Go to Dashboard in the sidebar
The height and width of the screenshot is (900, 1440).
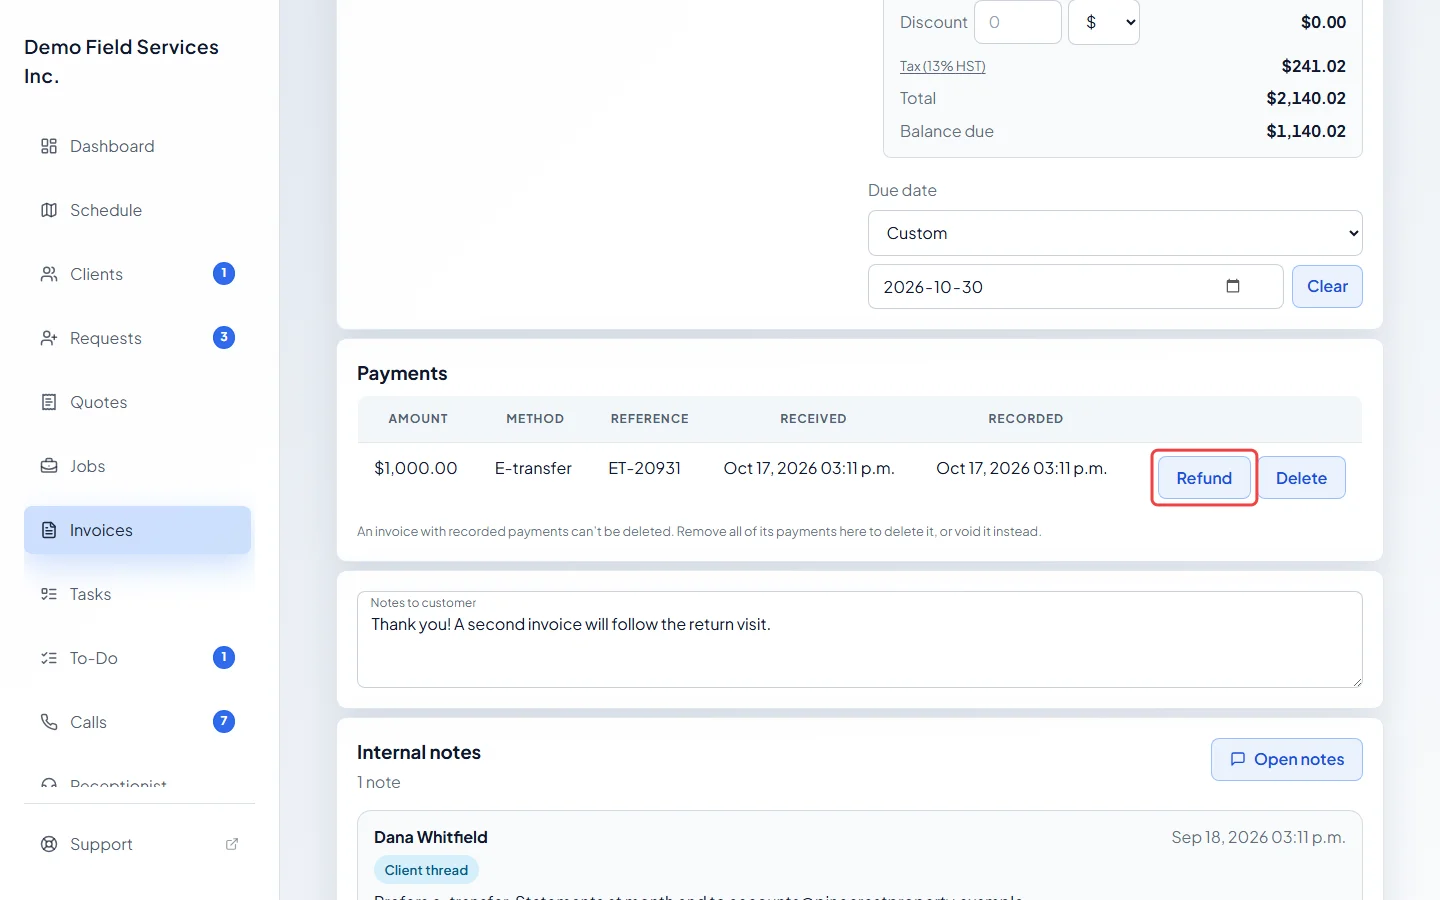pyautogui.click(x=137, y=146)
